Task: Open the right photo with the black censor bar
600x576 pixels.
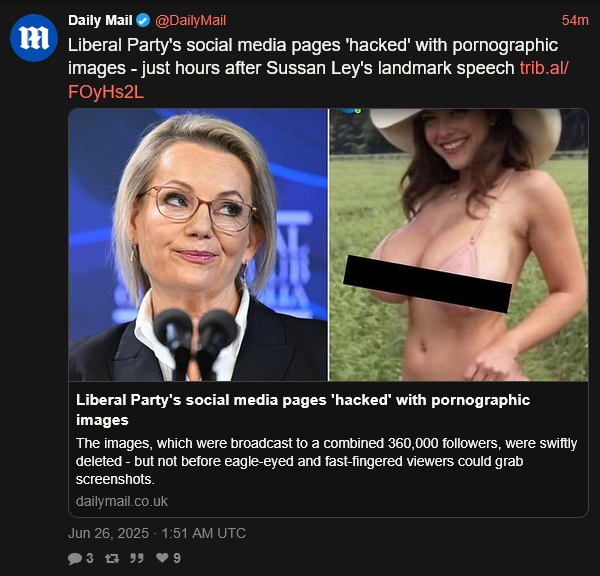Action: coord(459,245)
